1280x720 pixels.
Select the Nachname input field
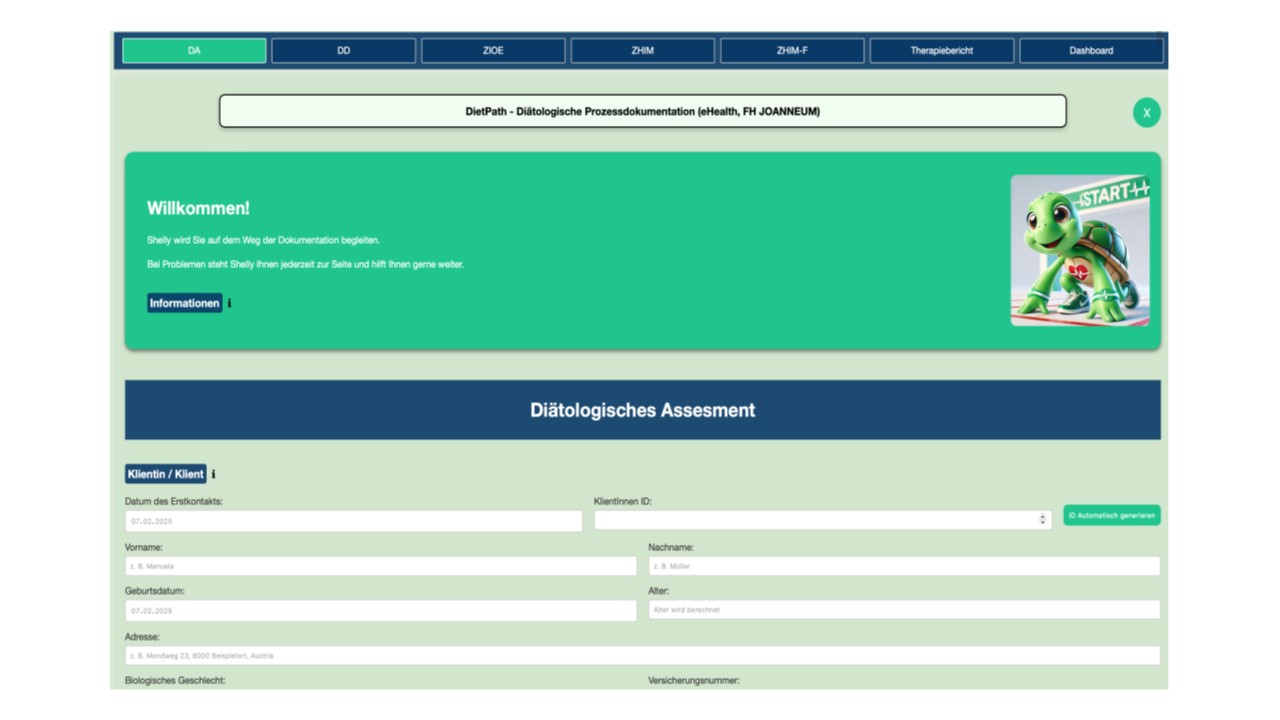tap(903, 566)
